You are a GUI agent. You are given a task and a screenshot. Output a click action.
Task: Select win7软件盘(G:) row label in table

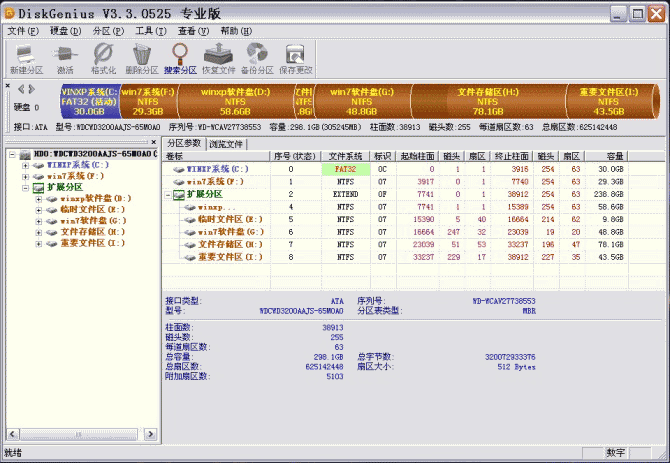click(230, 232)
